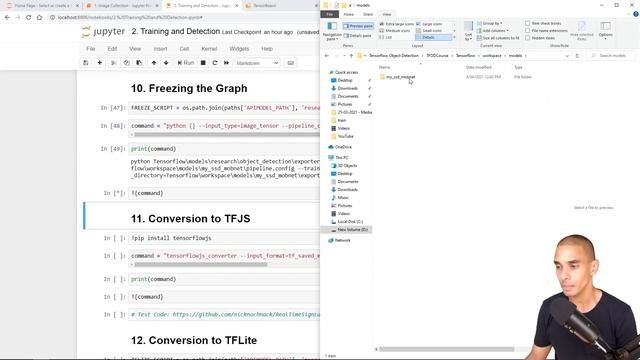The image size is (640, 360).
Task: Select the my_ssd_mobnet folder
Action: [397, 77]
